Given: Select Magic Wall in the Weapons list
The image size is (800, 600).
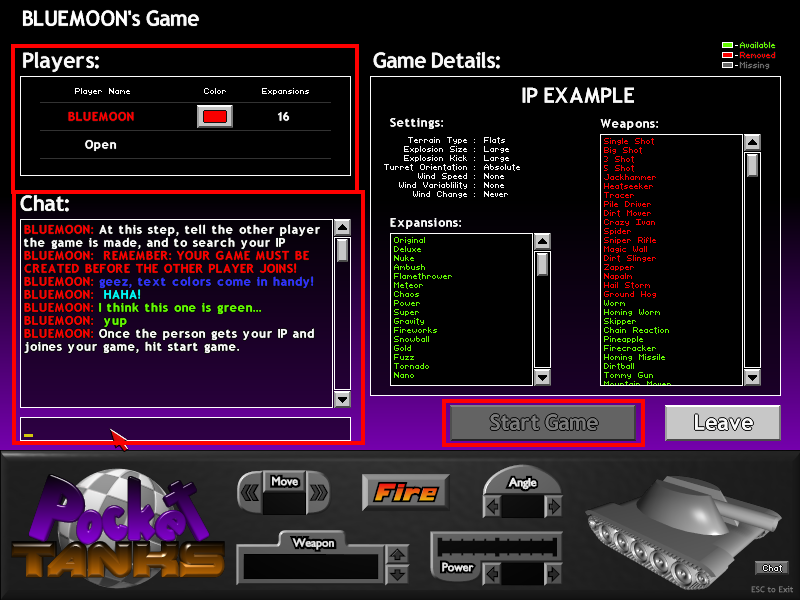Looking at the screenshot, I should (625, 249).
